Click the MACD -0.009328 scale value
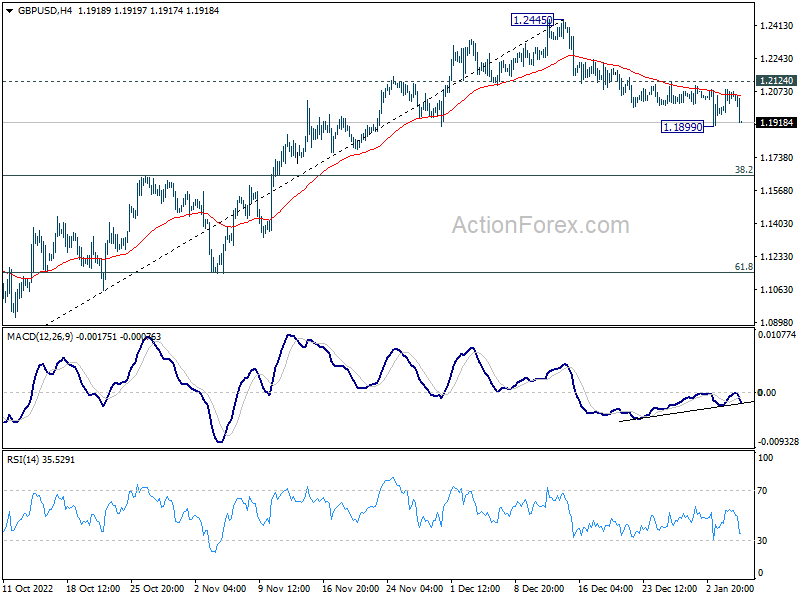The height and width of the screenshot is (600, 800). pyautogui.click(x=778, y=441)
